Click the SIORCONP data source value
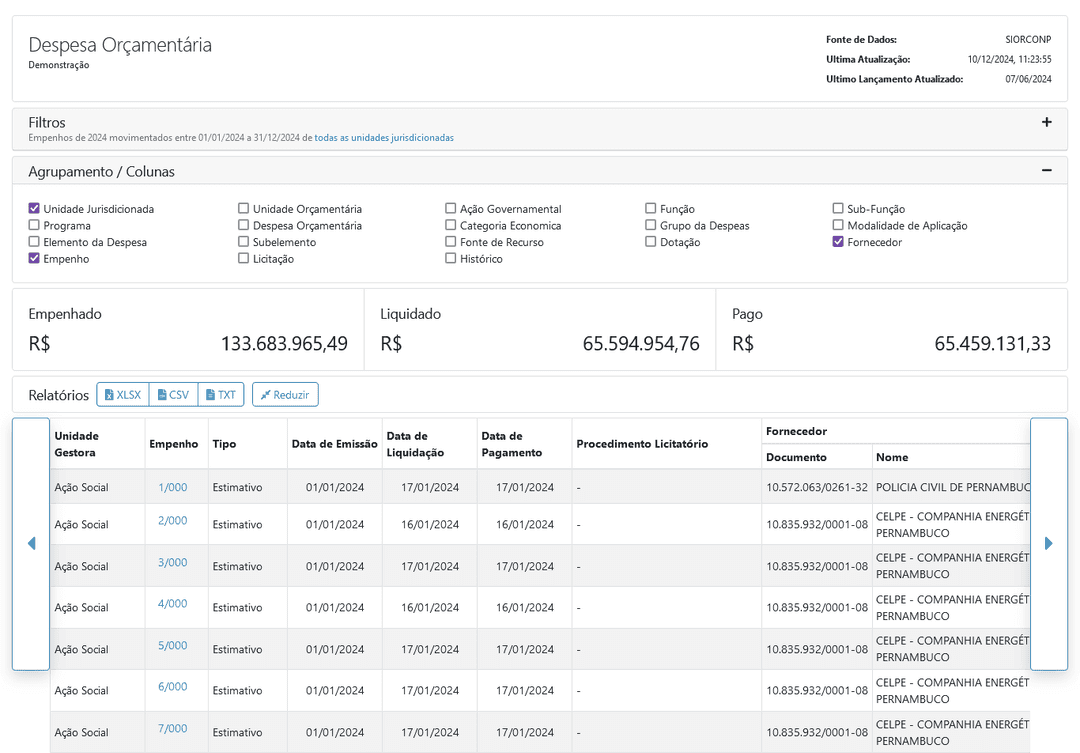Screen dimensions: 1080x753 pos(1028,39)
